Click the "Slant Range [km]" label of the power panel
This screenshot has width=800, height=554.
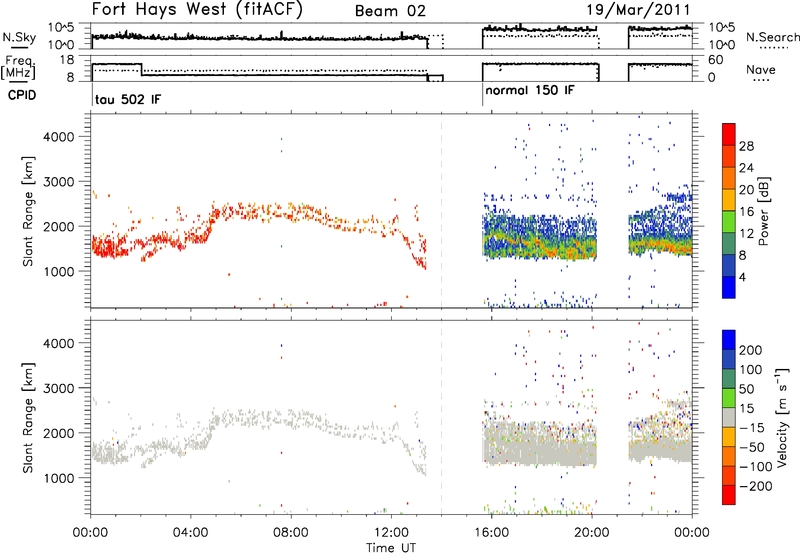coord(28,211)
